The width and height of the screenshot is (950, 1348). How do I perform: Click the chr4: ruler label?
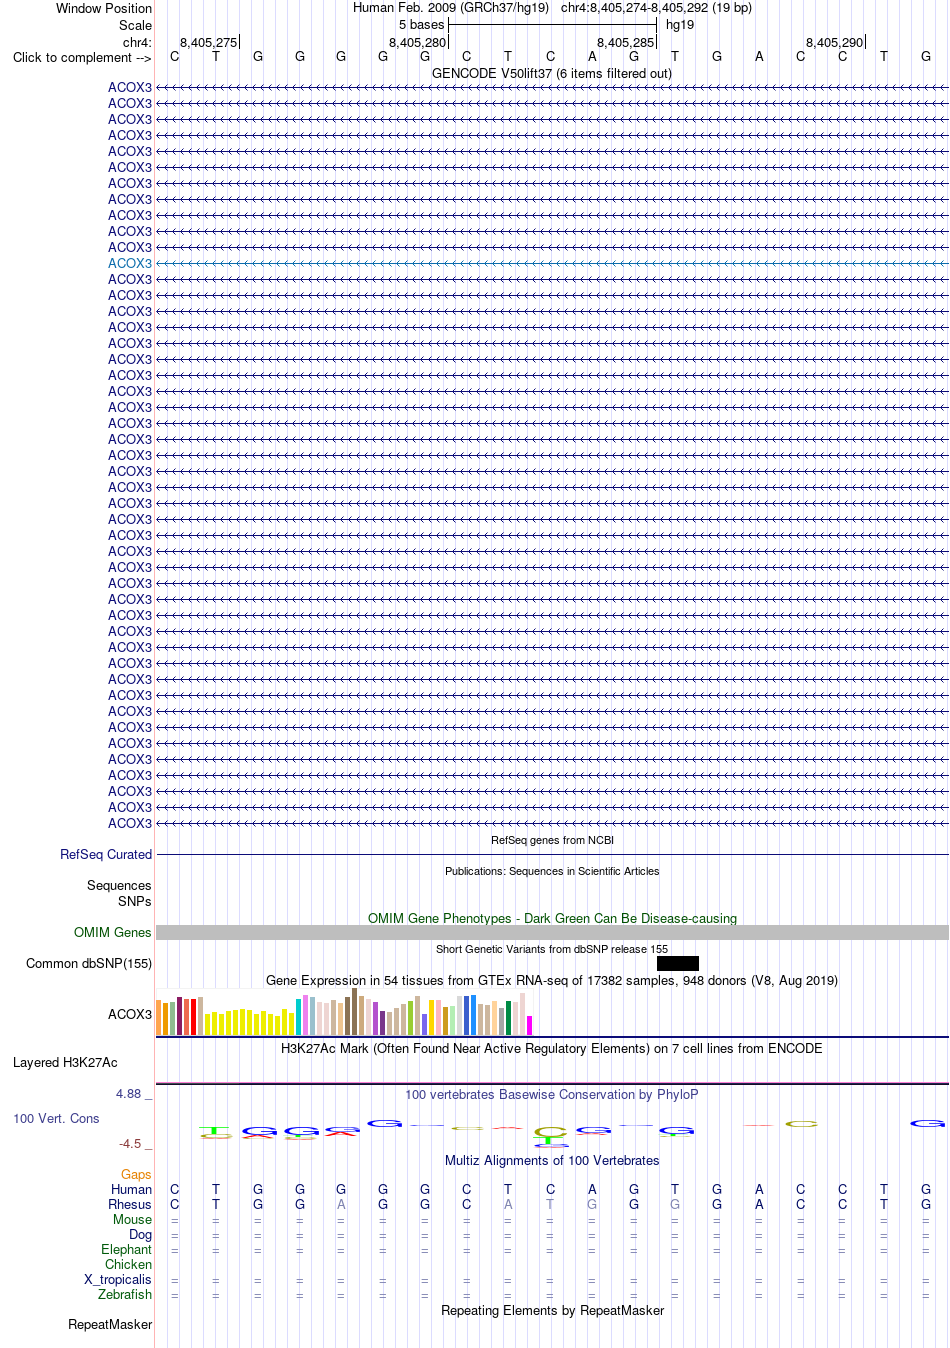[137, 42]
